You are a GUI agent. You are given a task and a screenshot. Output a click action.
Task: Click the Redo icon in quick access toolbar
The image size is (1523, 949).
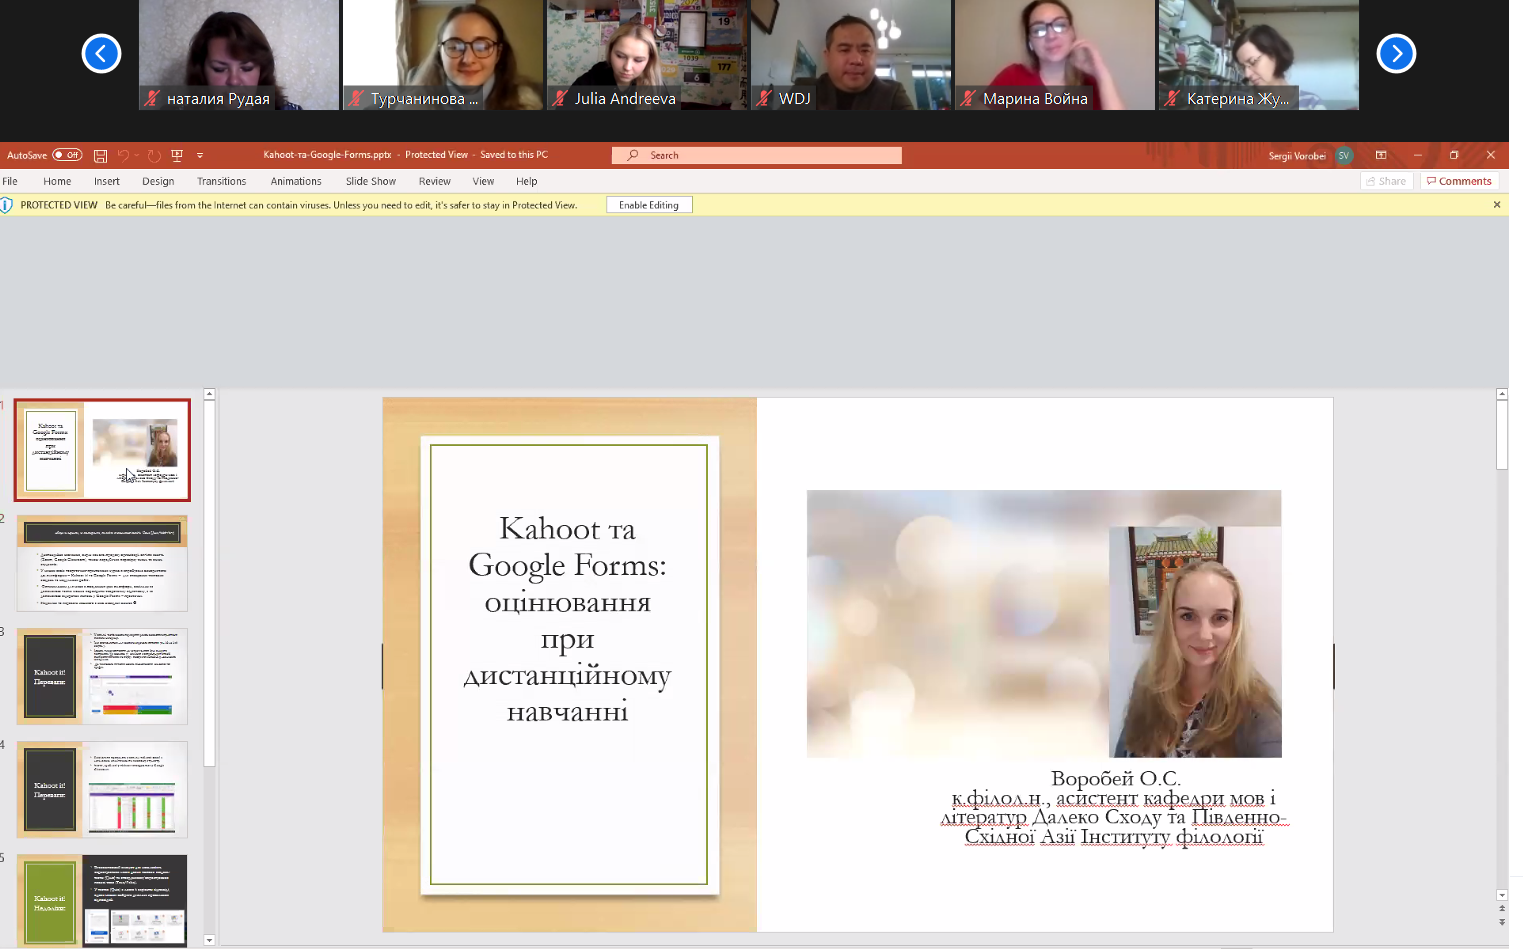[154, 155]
